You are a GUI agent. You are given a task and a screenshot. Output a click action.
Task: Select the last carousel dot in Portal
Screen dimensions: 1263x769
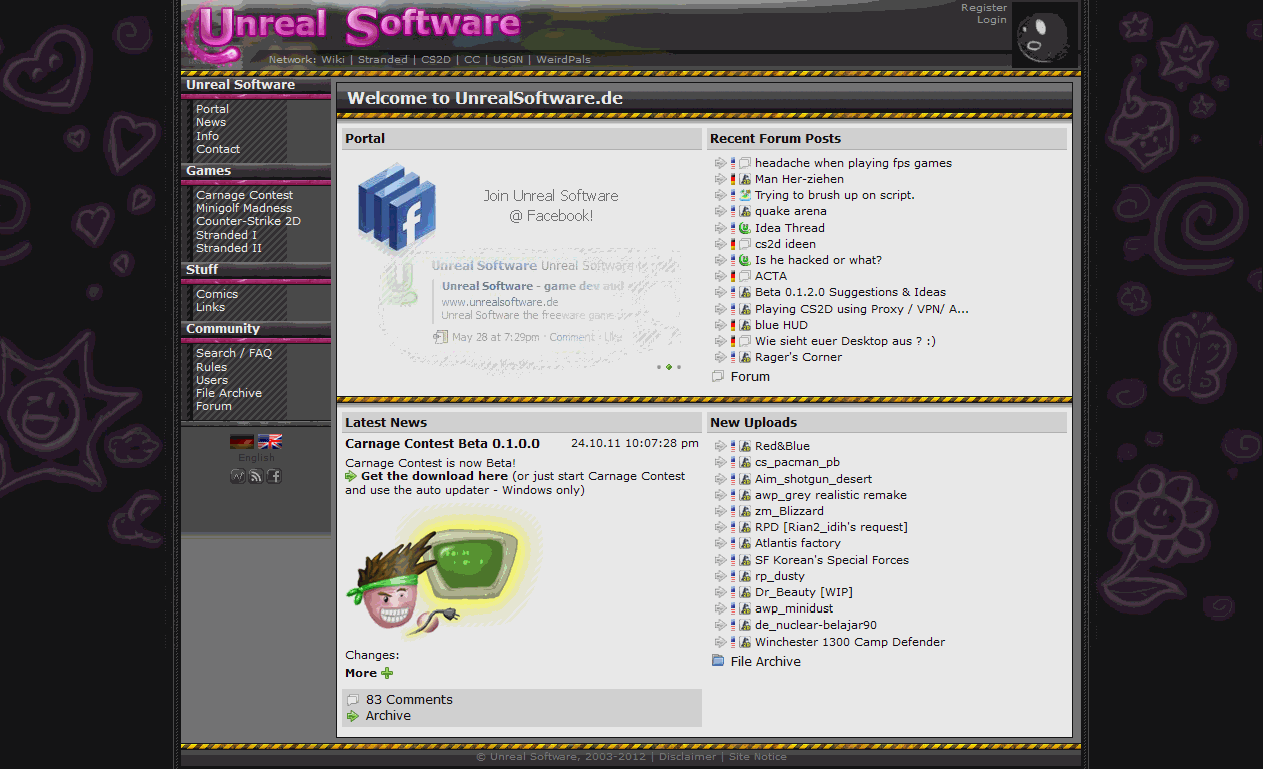[679, 367]
